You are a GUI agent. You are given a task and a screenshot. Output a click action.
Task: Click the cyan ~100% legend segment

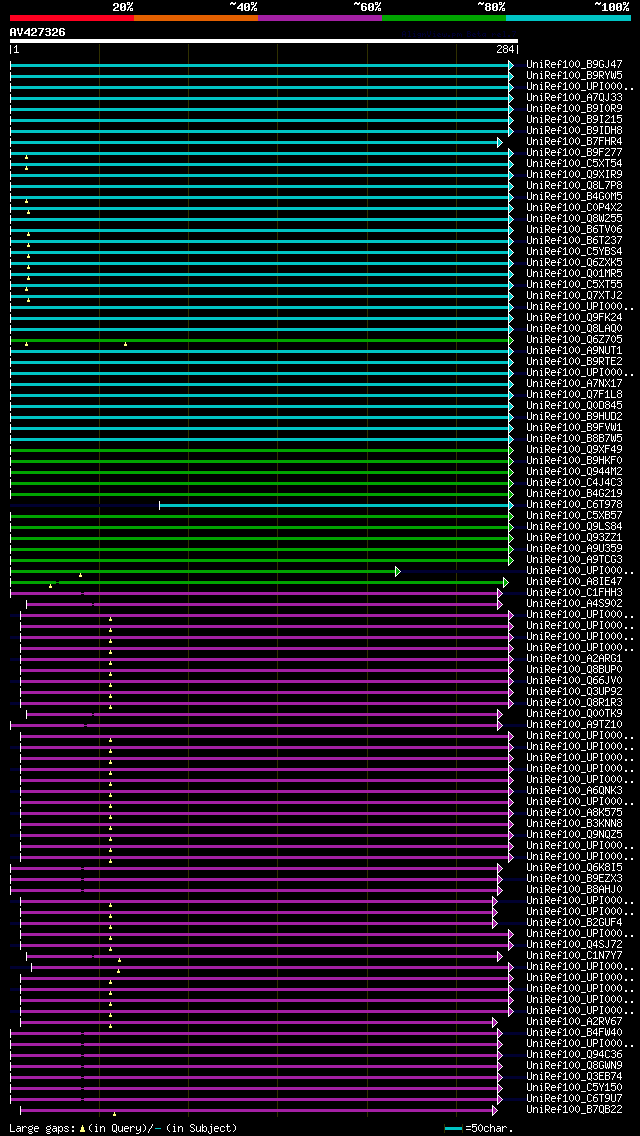coord(568,17)
